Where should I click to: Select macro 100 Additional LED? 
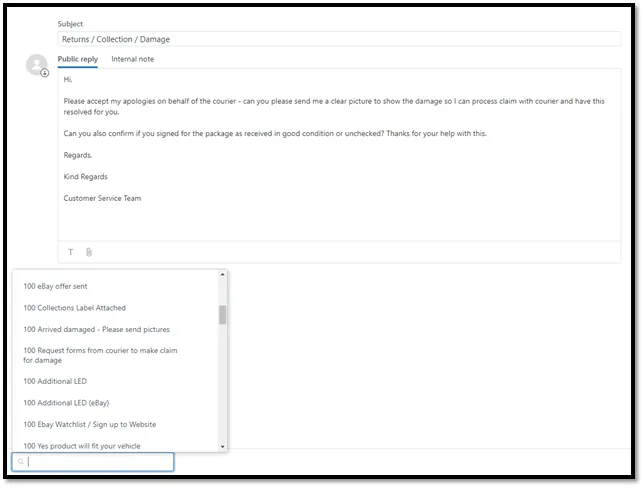click(x=55, y=381)
